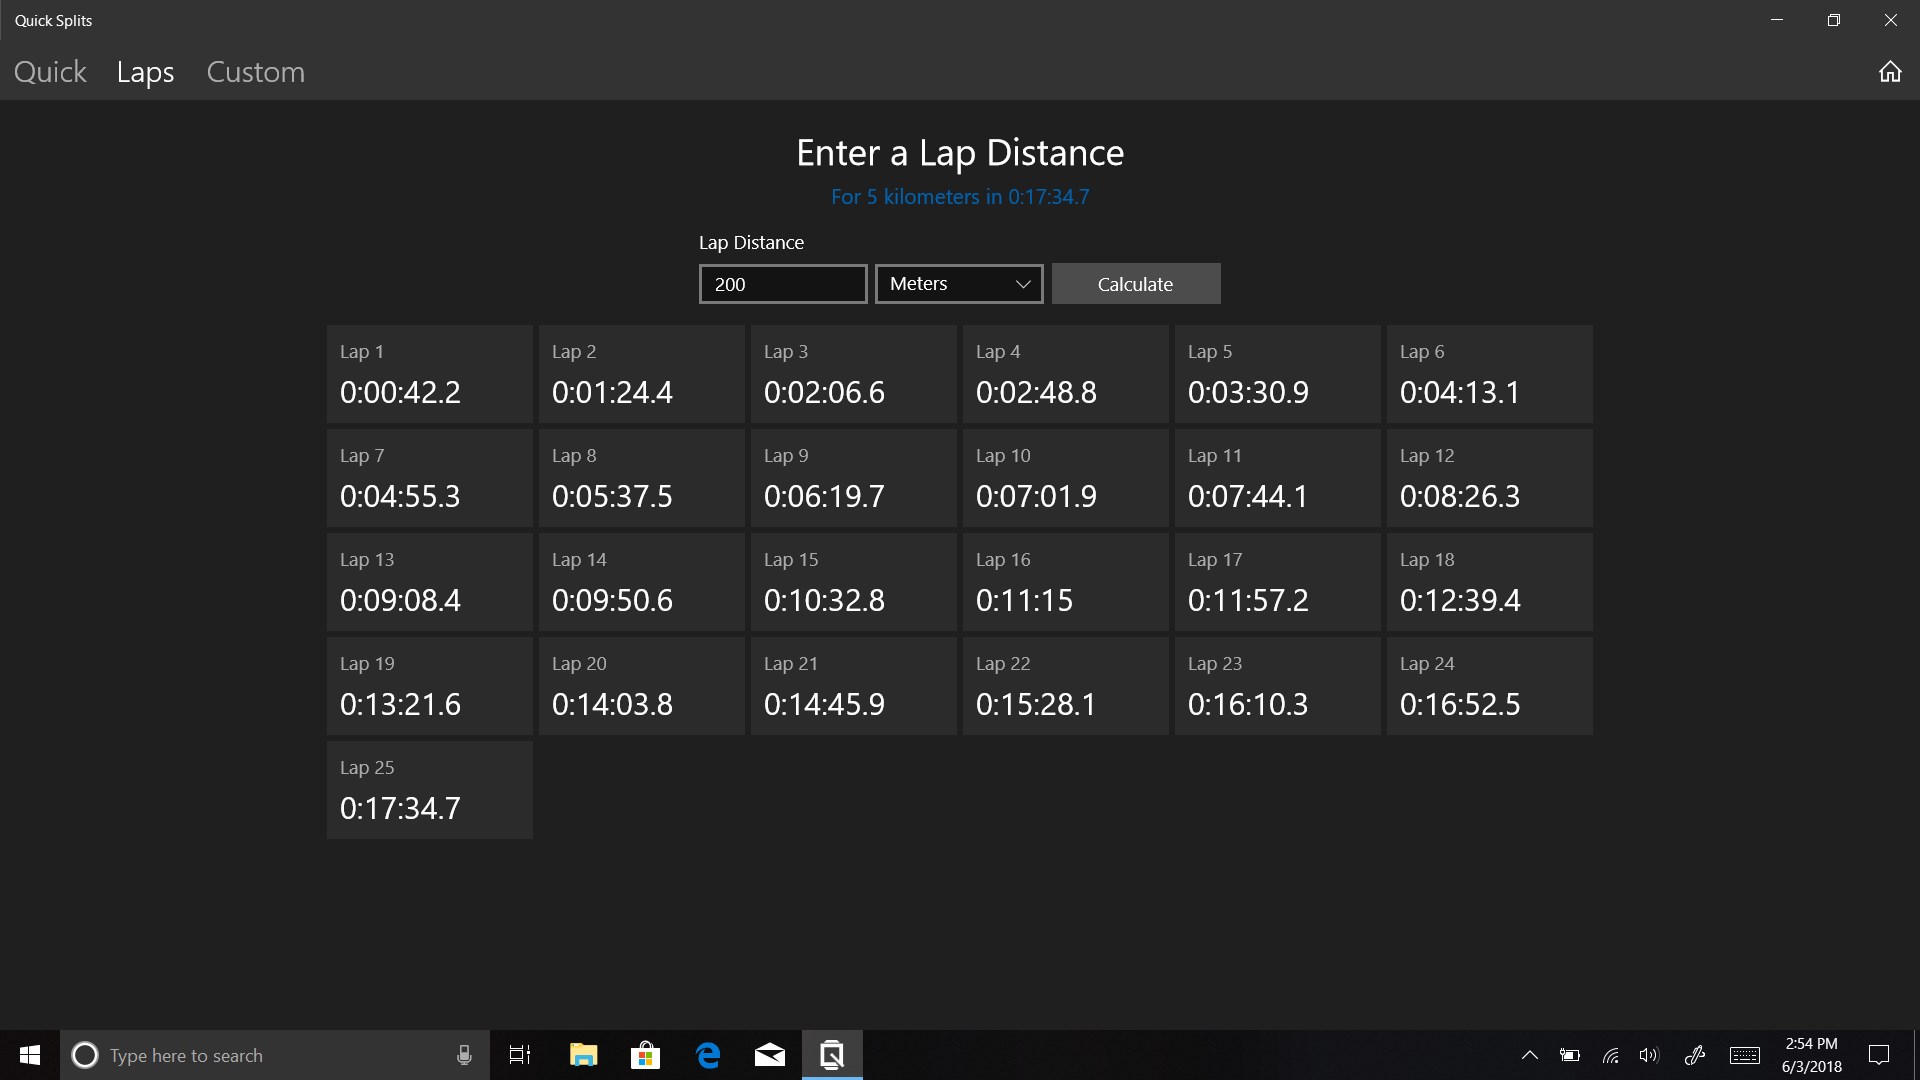Select the Lap 25 final split tile
This screenshot has height=1080, width=1920.
429,790
